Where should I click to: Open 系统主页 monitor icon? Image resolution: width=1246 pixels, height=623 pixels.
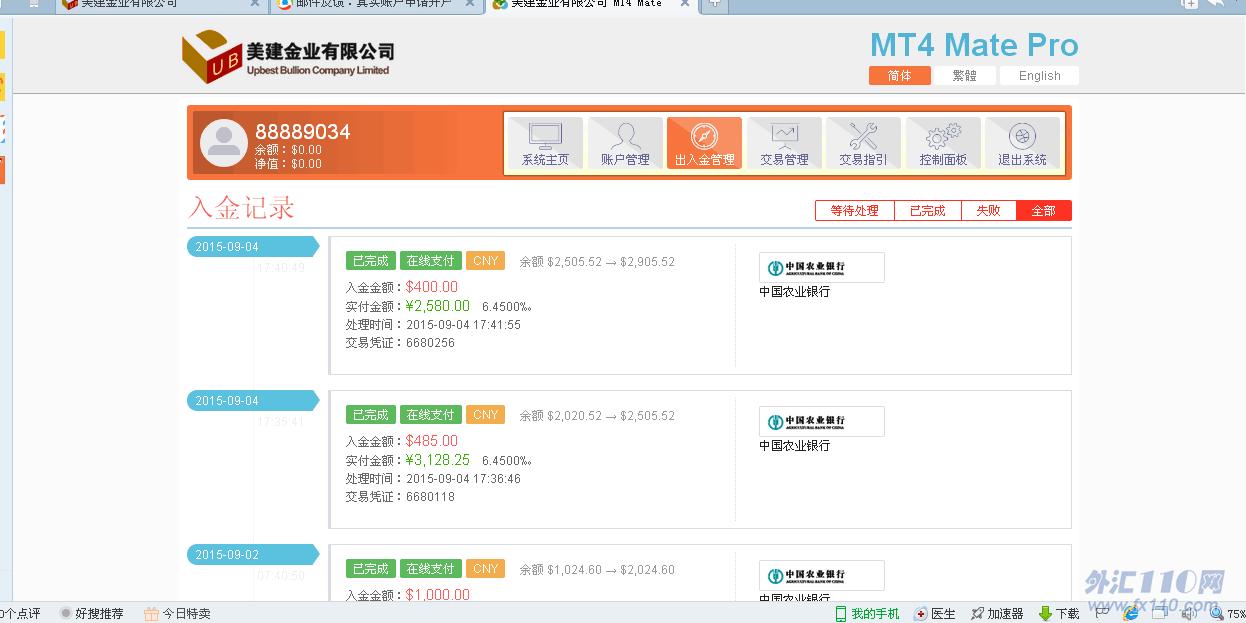545,143
